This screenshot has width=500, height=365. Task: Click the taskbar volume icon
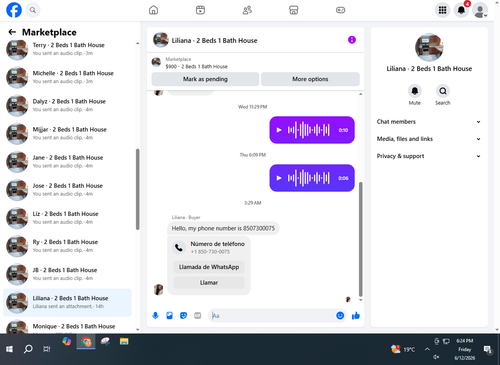[436, 357]
